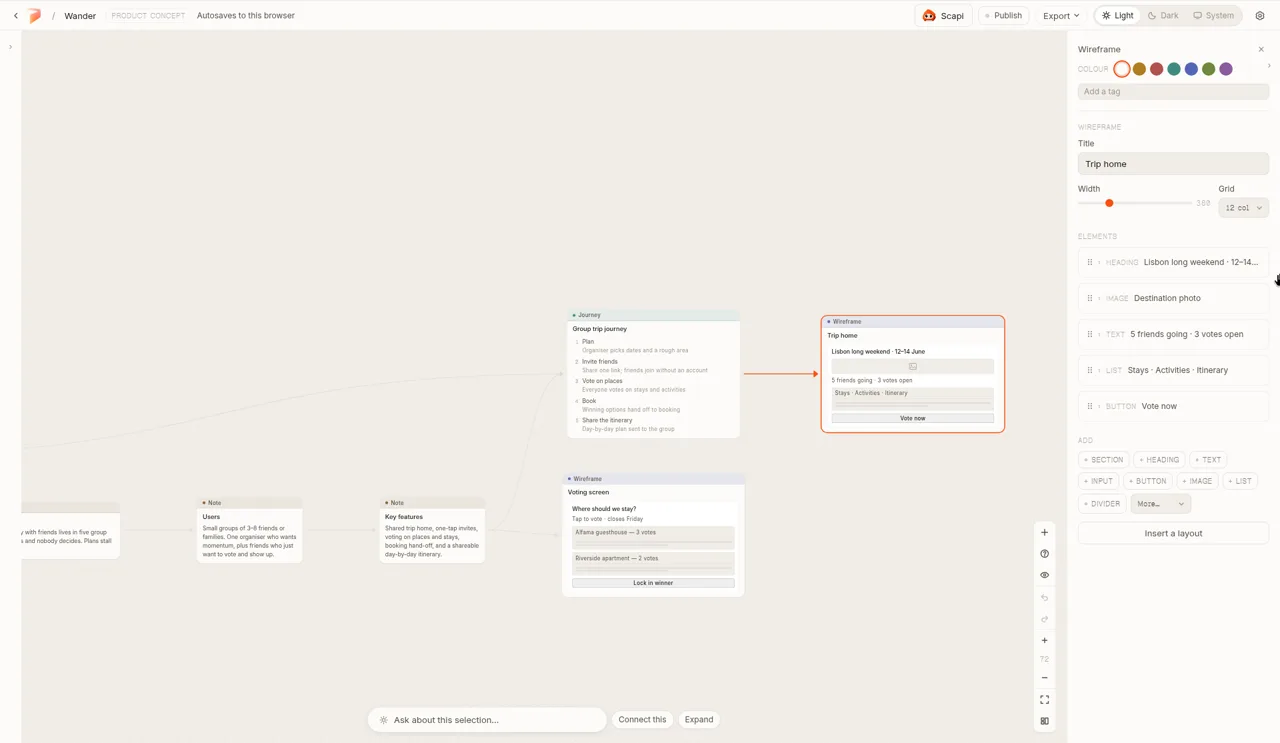The width and height of the screenshot is (1280, 743).
Task: Select the Lisbon long weekend heading row
Action: tap(1173, 262)
